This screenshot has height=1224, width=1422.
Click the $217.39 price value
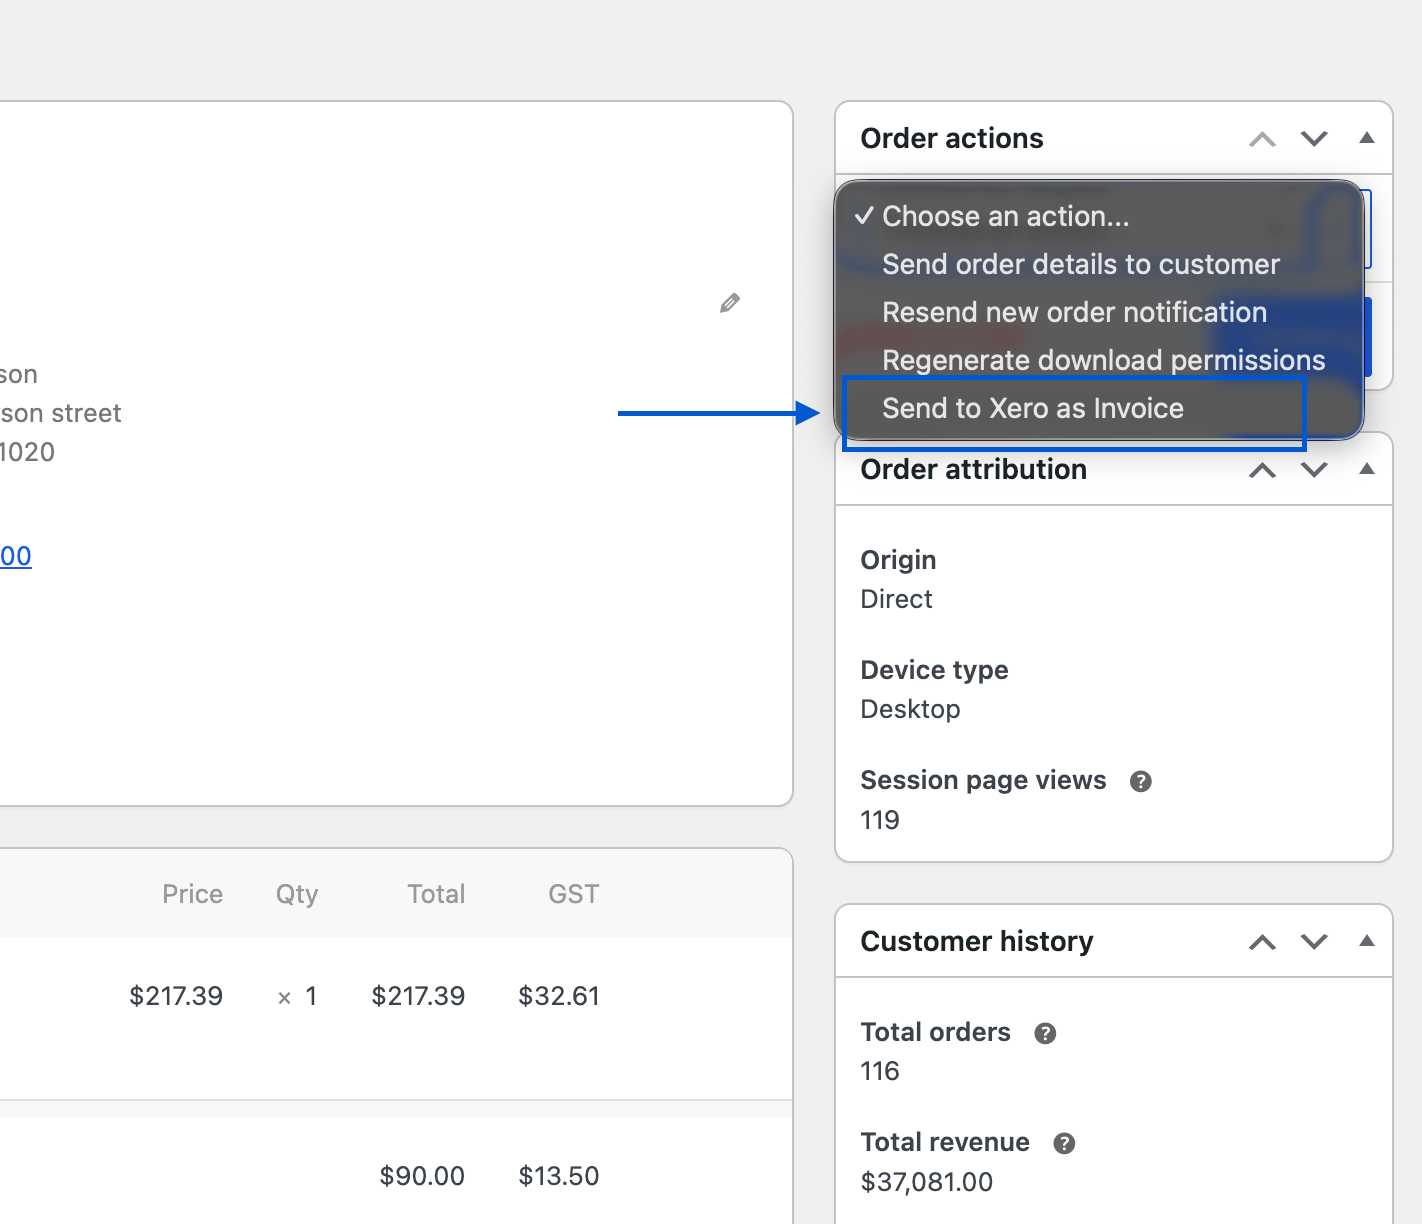[x=176, y=996]
